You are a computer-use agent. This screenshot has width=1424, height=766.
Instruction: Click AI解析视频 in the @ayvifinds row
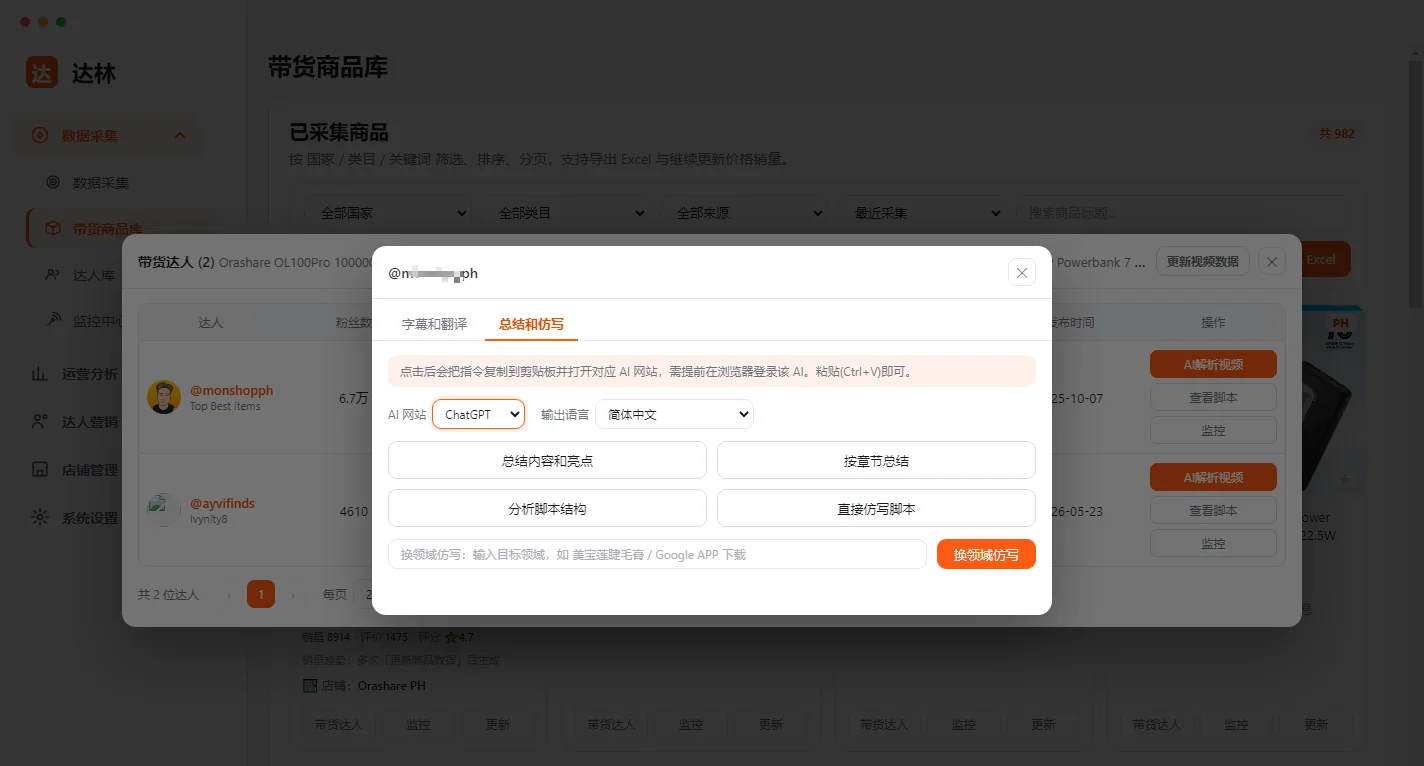1213,477
